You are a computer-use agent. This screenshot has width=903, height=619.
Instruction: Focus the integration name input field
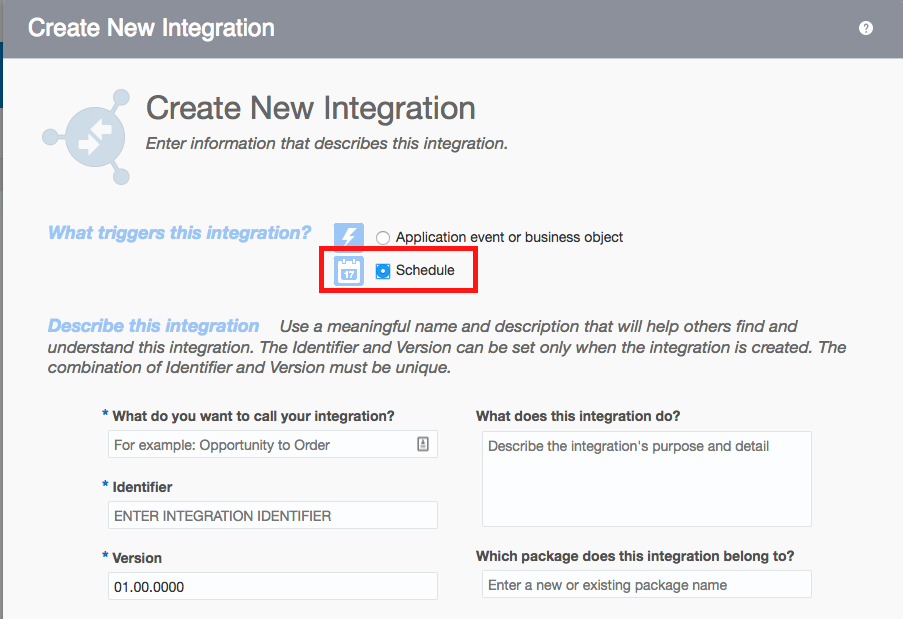pyautogui.click(x=260, y=445)
